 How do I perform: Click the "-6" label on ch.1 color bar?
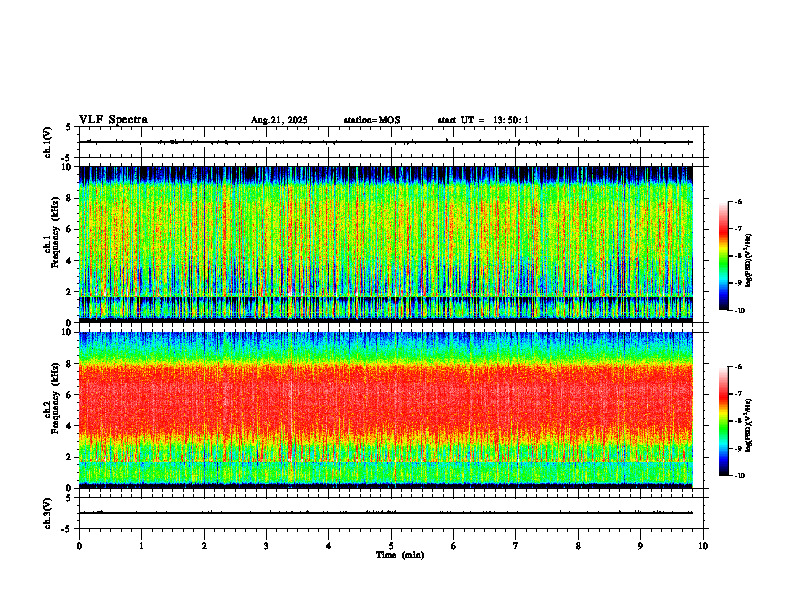(x=738, y=202)
